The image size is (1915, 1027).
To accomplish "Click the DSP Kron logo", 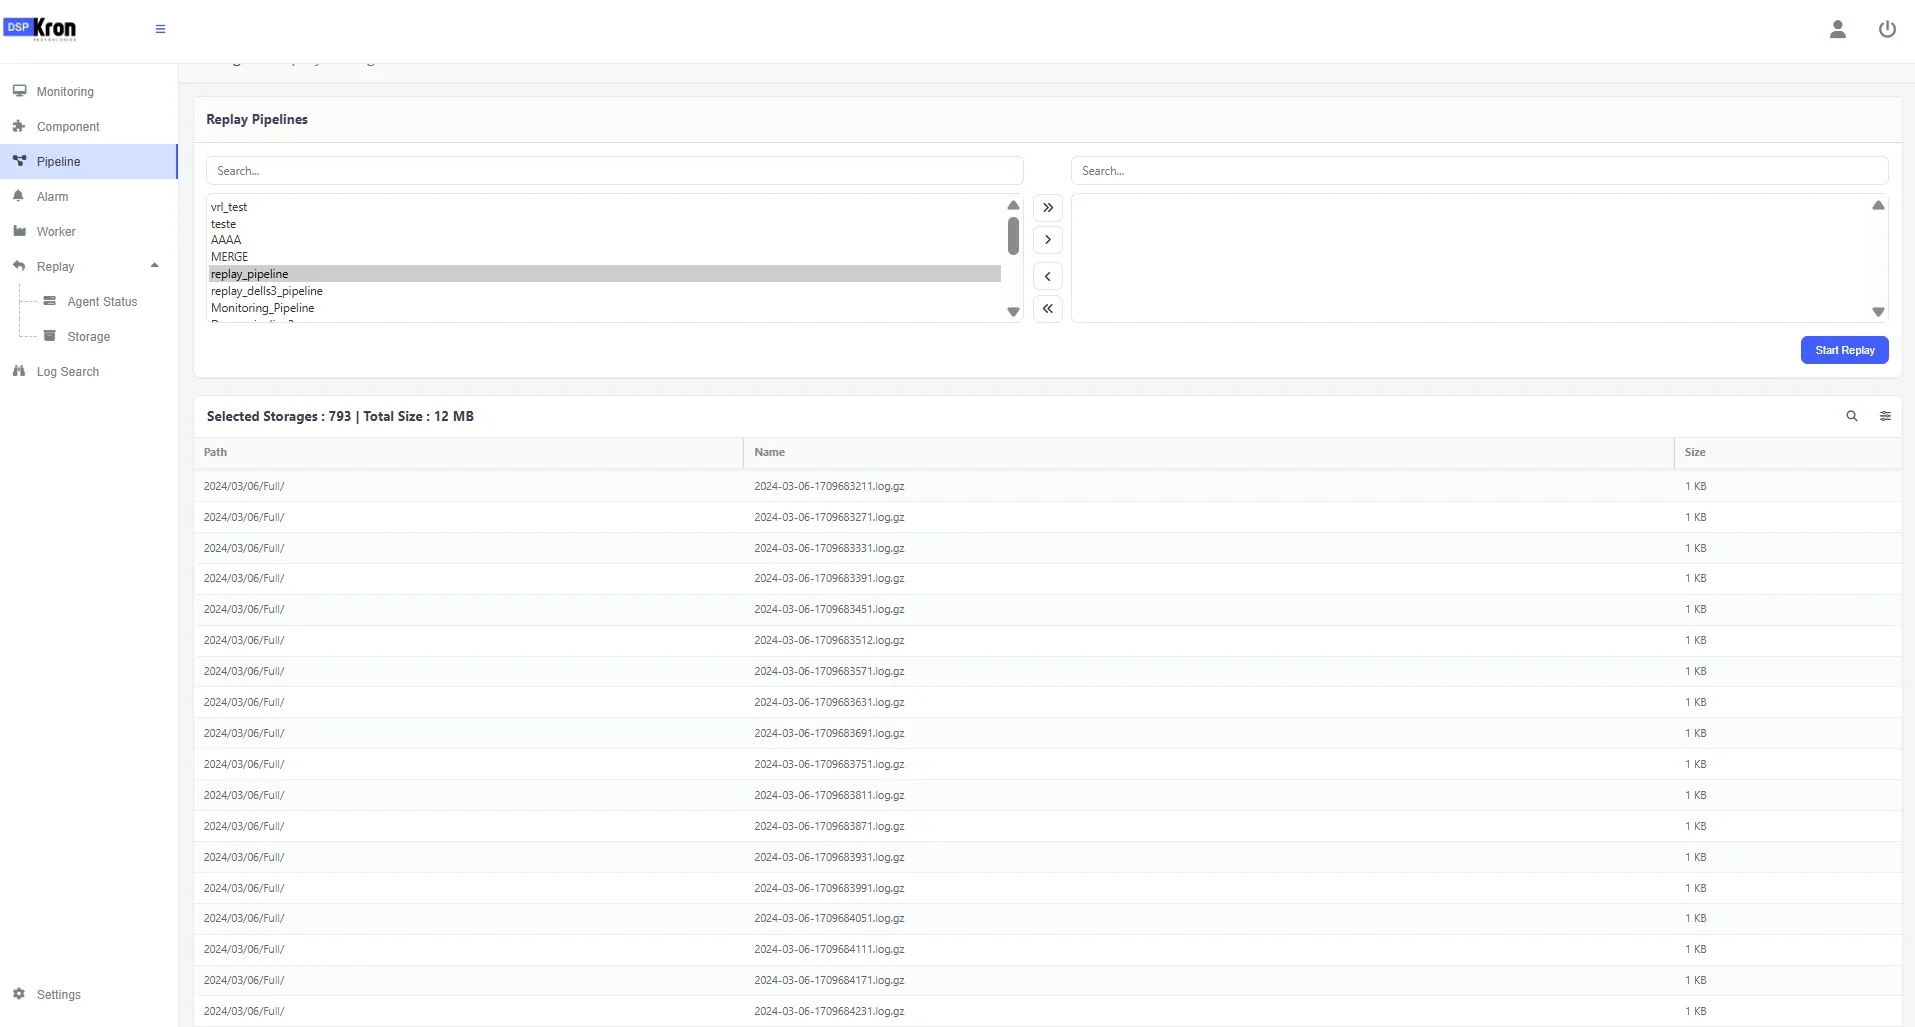I will click(x=40, y=28).
